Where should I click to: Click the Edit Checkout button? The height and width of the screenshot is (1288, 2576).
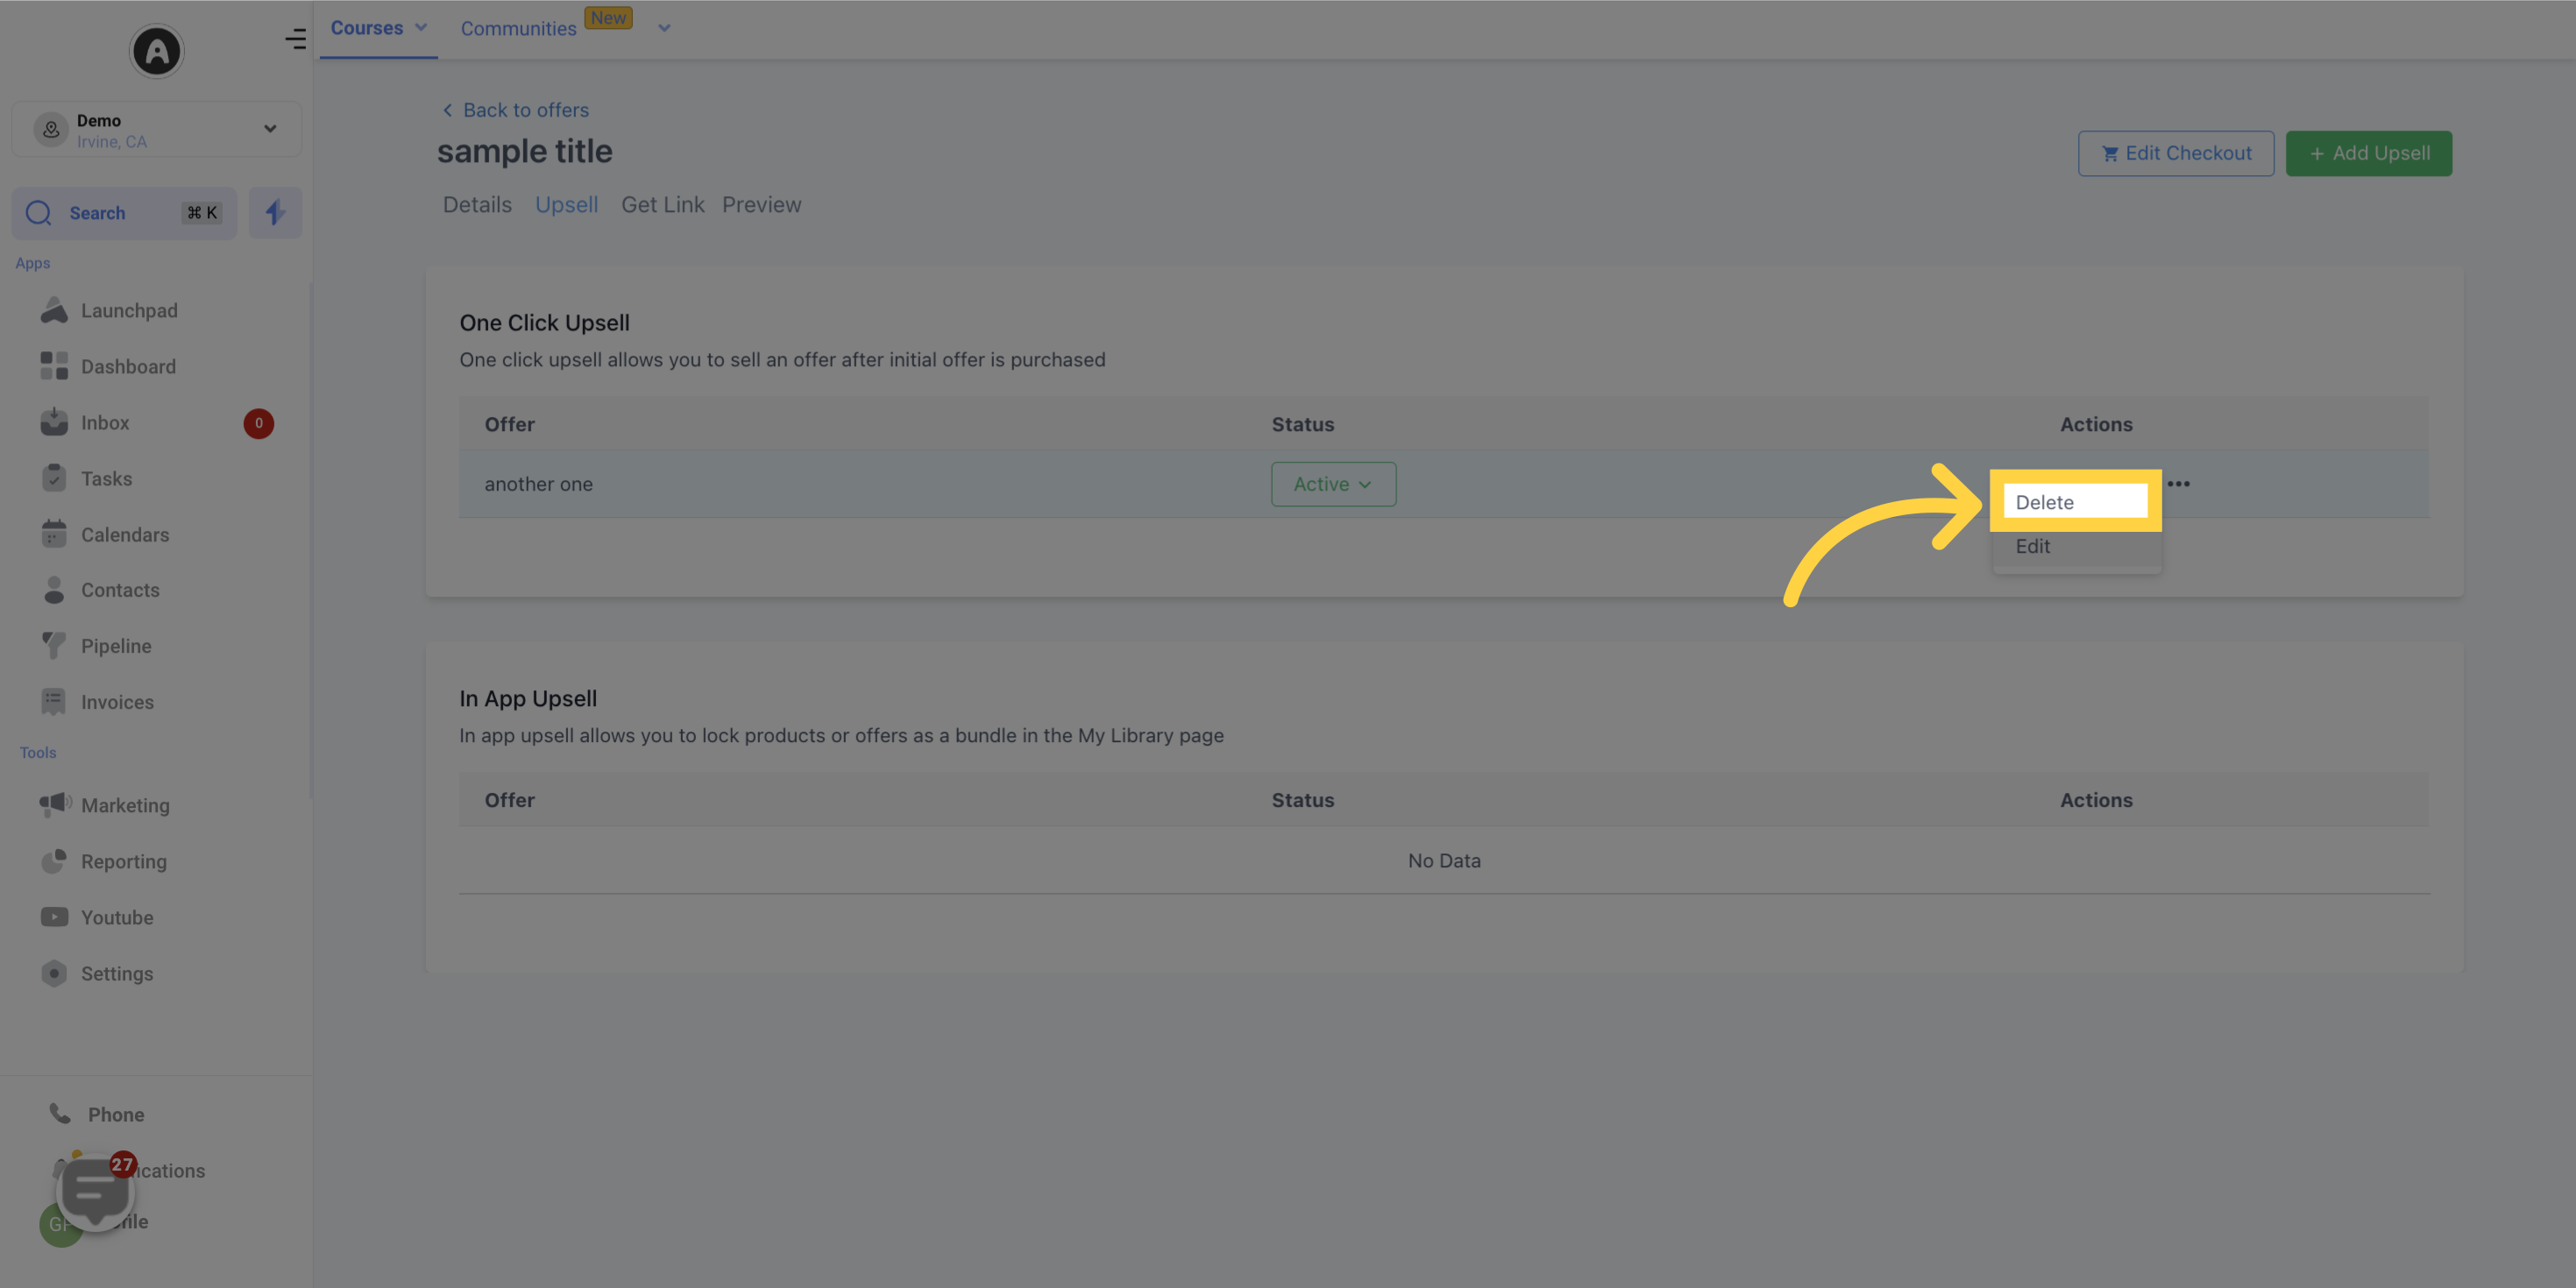(2175, 152)
